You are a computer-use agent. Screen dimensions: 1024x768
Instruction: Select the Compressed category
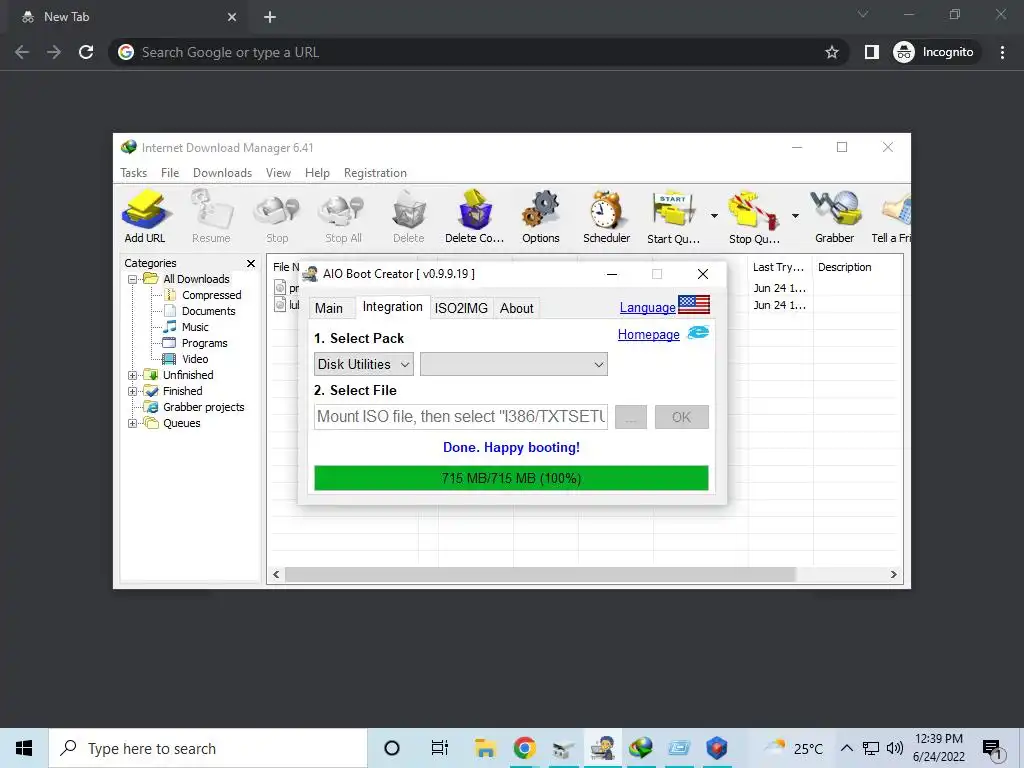[x=211, y=295]
